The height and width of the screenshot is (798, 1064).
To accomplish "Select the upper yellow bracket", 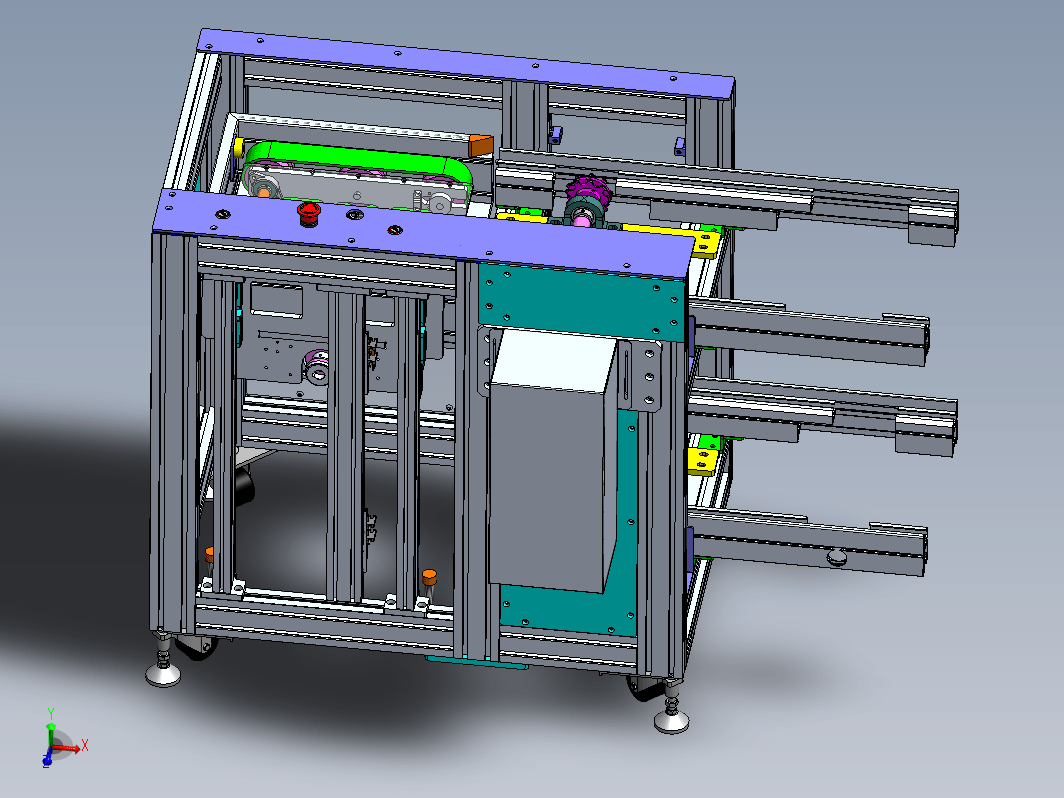I will 704,243.
